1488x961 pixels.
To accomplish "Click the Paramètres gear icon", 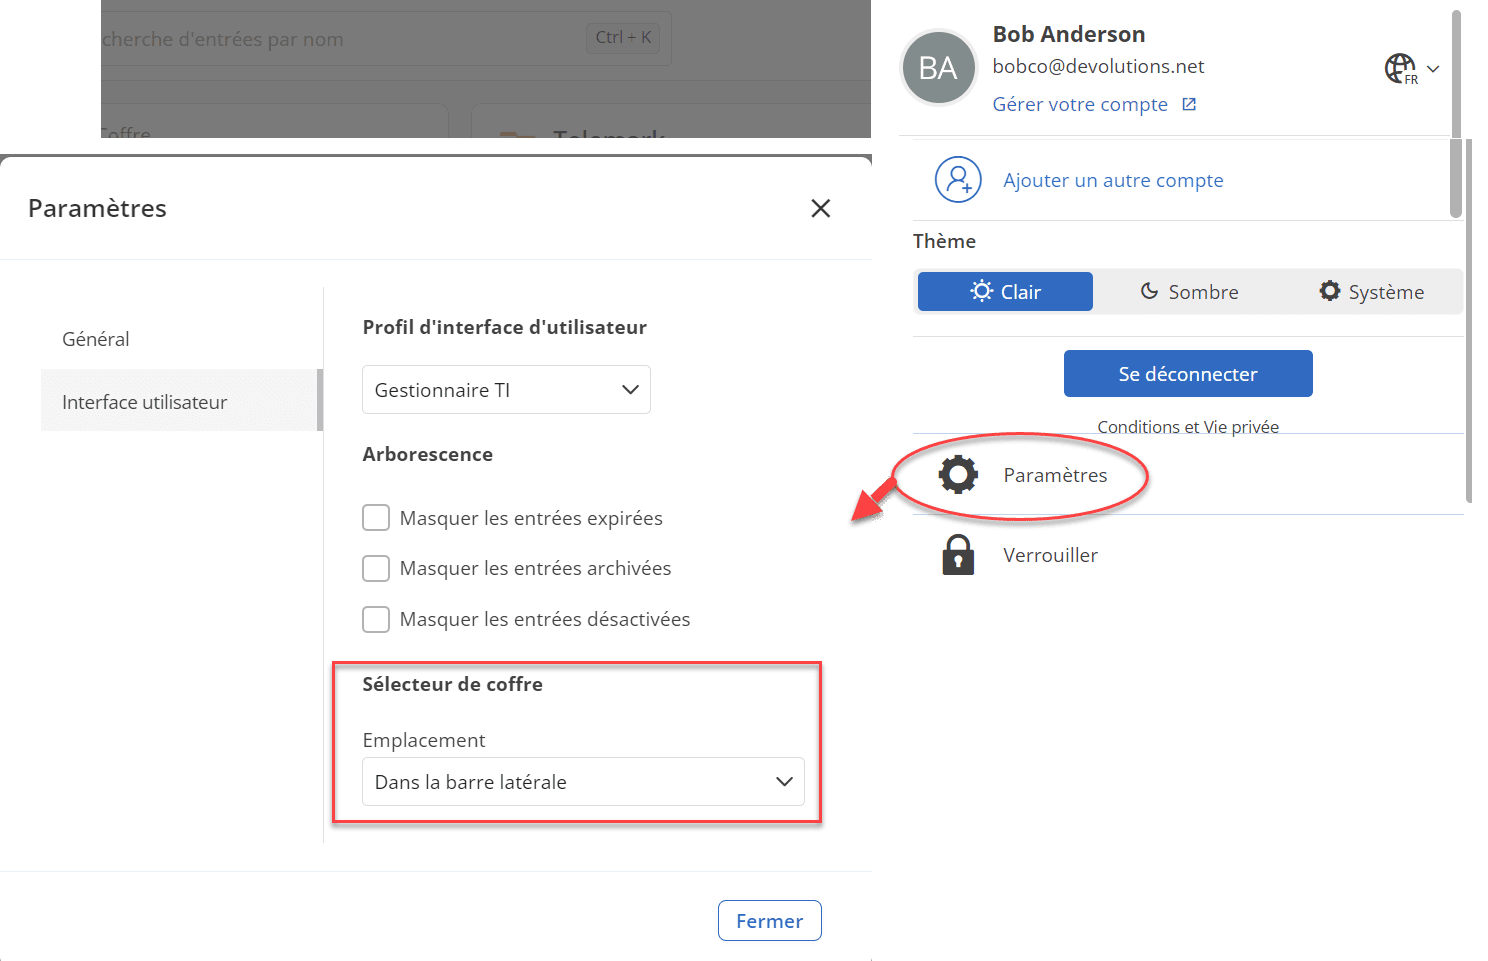I will (958, 475).
